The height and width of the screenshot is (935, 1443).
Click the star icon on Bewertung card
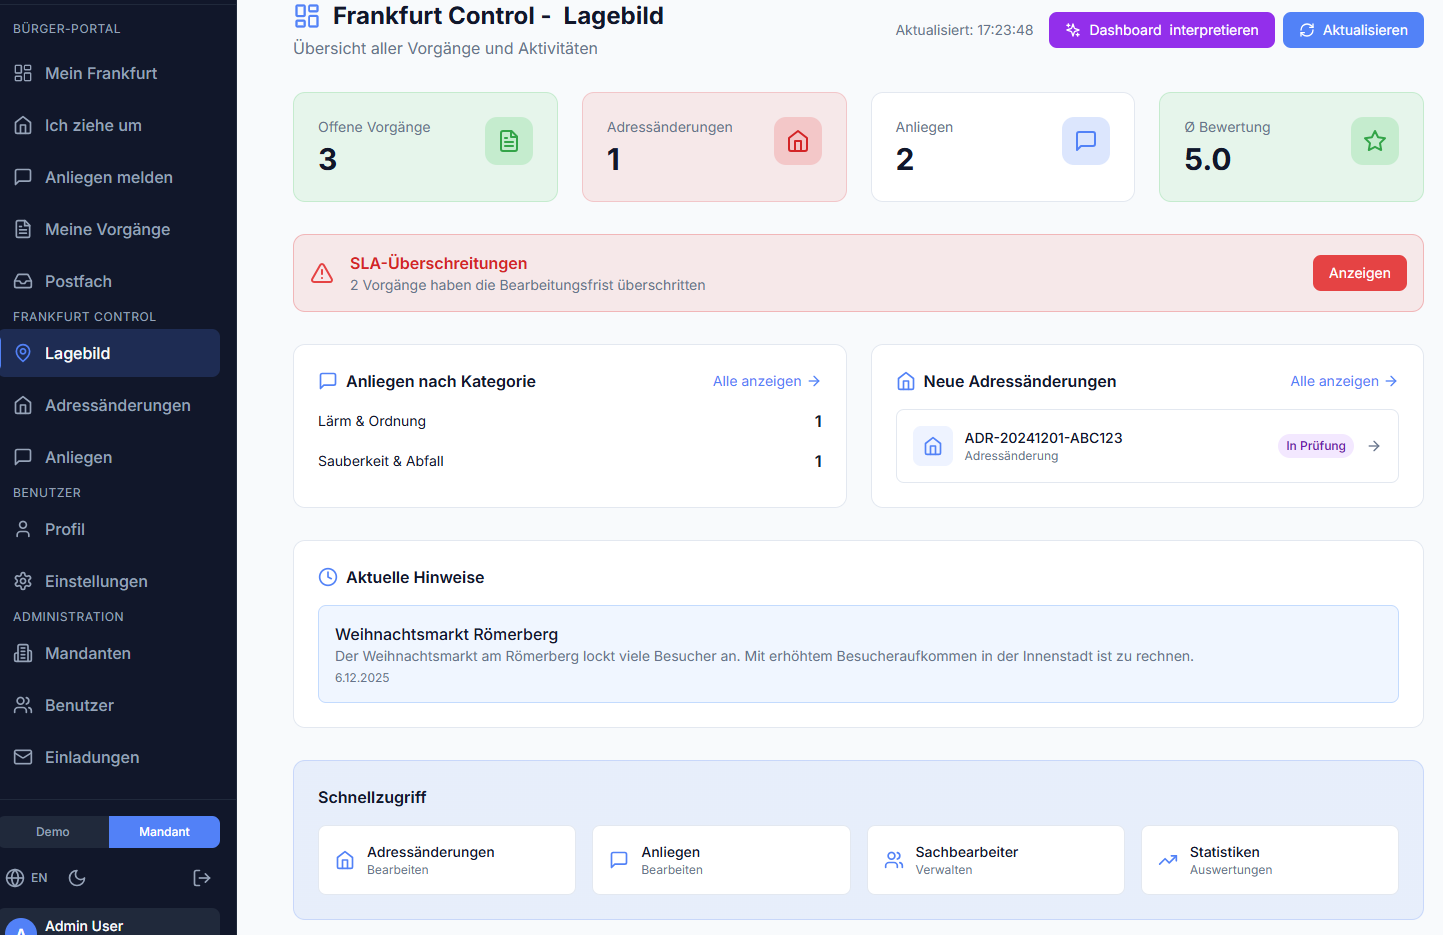click(1374, 141)
